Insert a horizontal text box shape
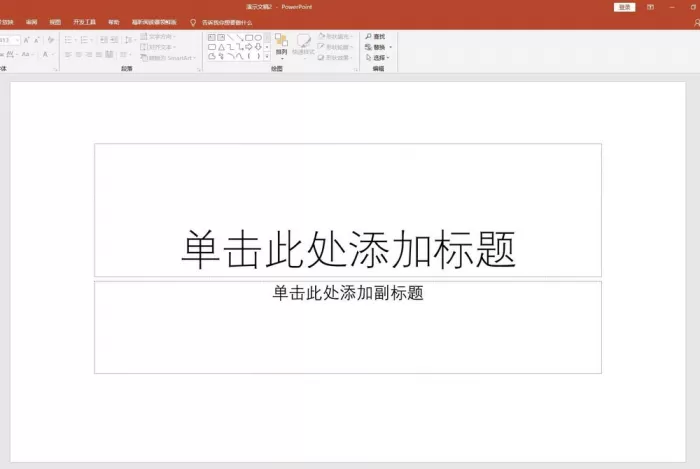Viewport: 700px width, 469px height. 212,37
